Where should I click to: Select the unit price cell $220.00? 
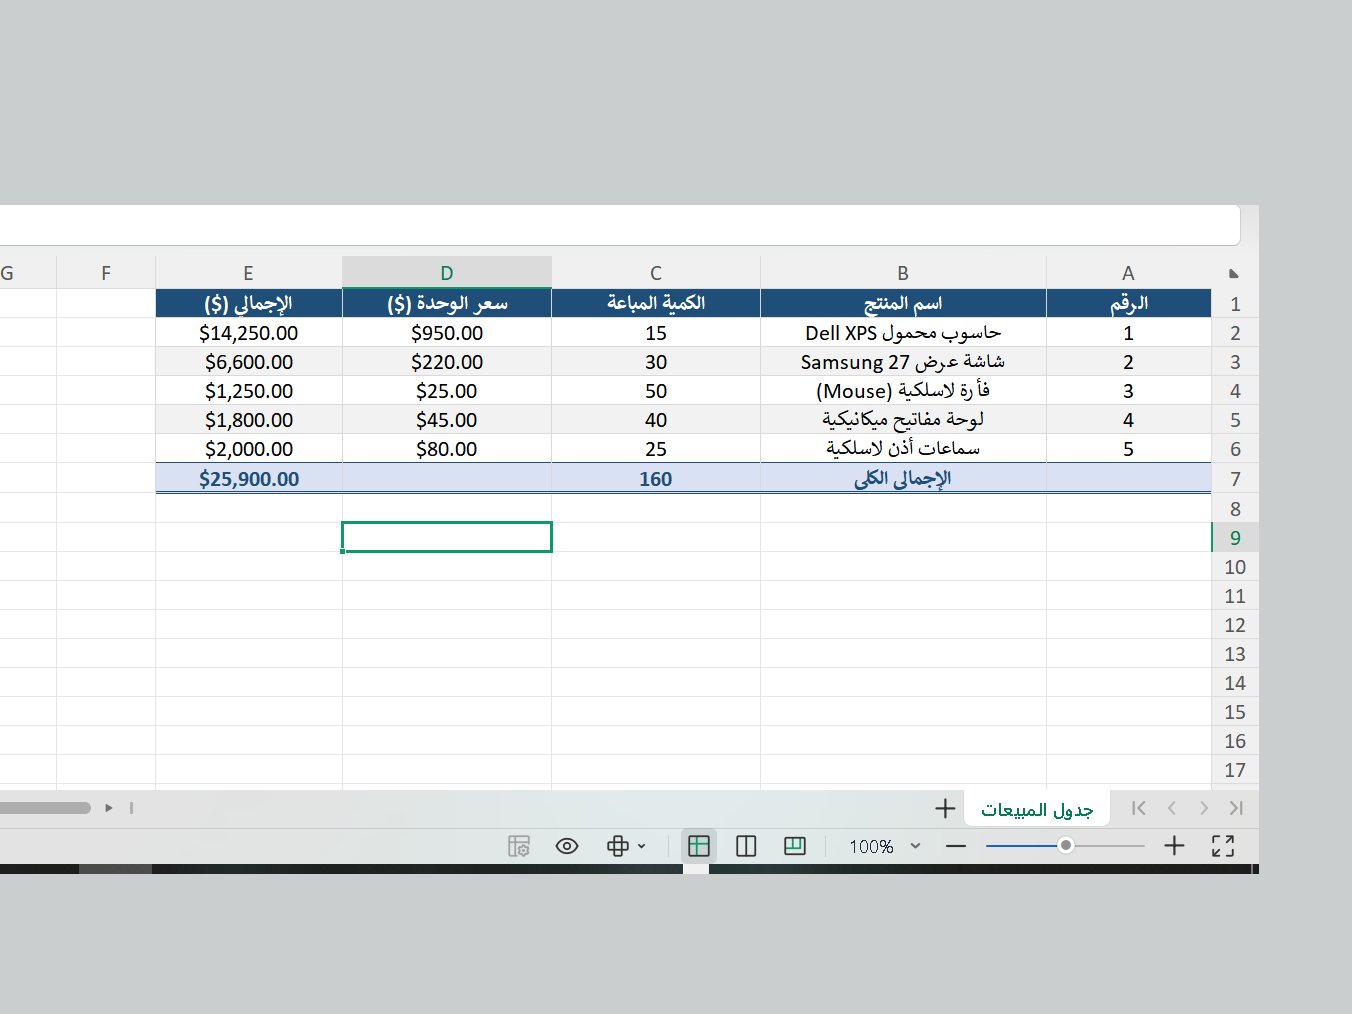[447, 362]
